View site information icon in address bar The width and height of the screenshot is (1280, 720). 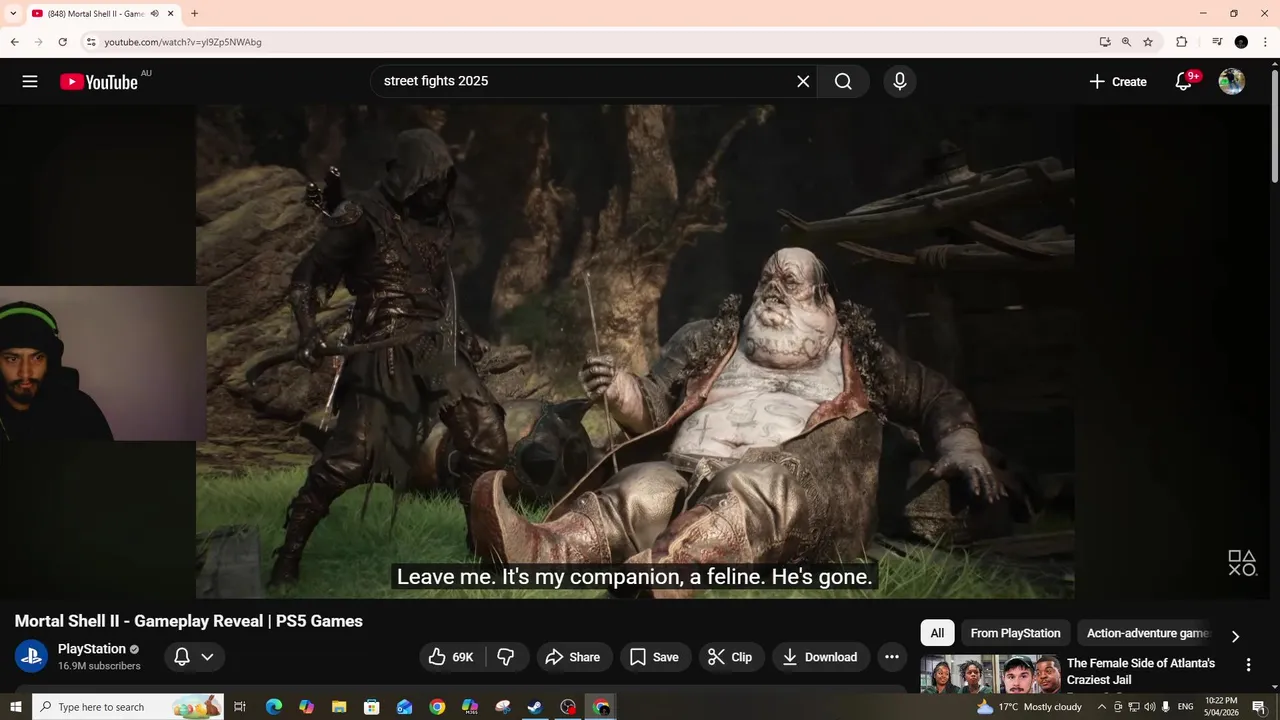[91, 42]
